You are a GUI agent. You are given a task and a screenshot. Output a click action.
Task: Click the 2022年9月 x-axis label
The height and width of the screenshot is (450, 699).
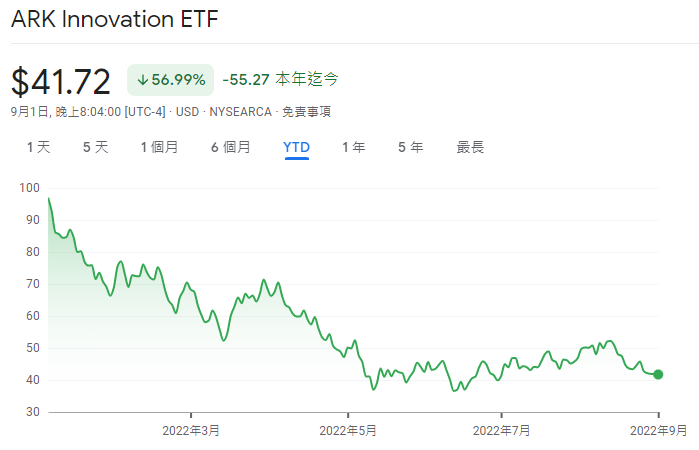pos(657,431)
